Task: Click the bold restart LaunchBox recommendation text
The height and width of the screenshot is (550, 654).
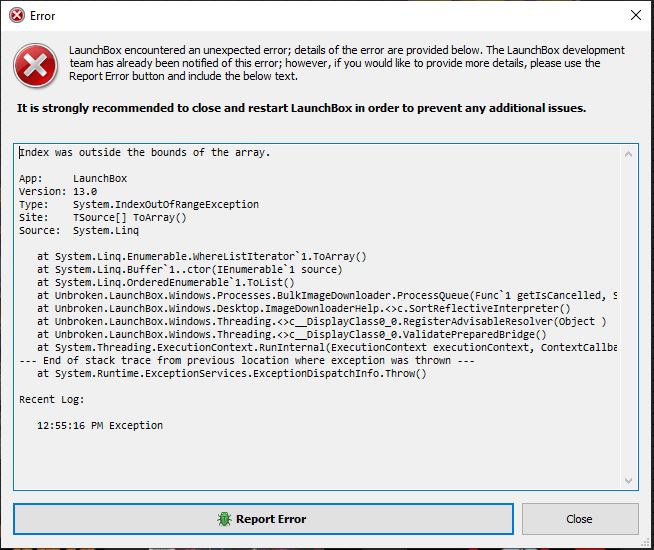Action: pyautogui.click(x=301, y=108)
